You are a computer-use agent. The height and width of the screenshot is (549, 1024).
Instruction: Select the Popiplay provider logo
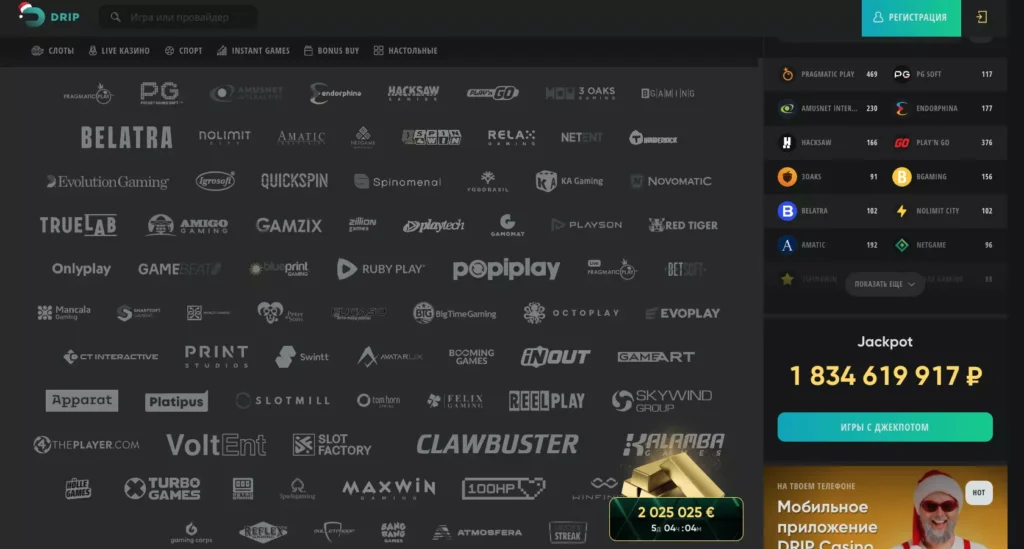pyautogui.click(x=506, y=269)
